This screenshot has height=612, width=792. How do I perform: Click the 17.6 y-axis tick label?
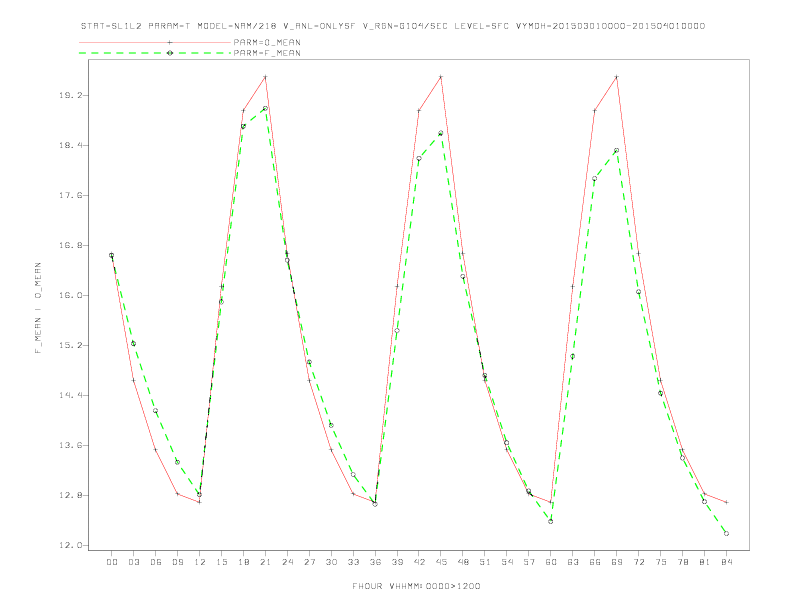(69, 195)
